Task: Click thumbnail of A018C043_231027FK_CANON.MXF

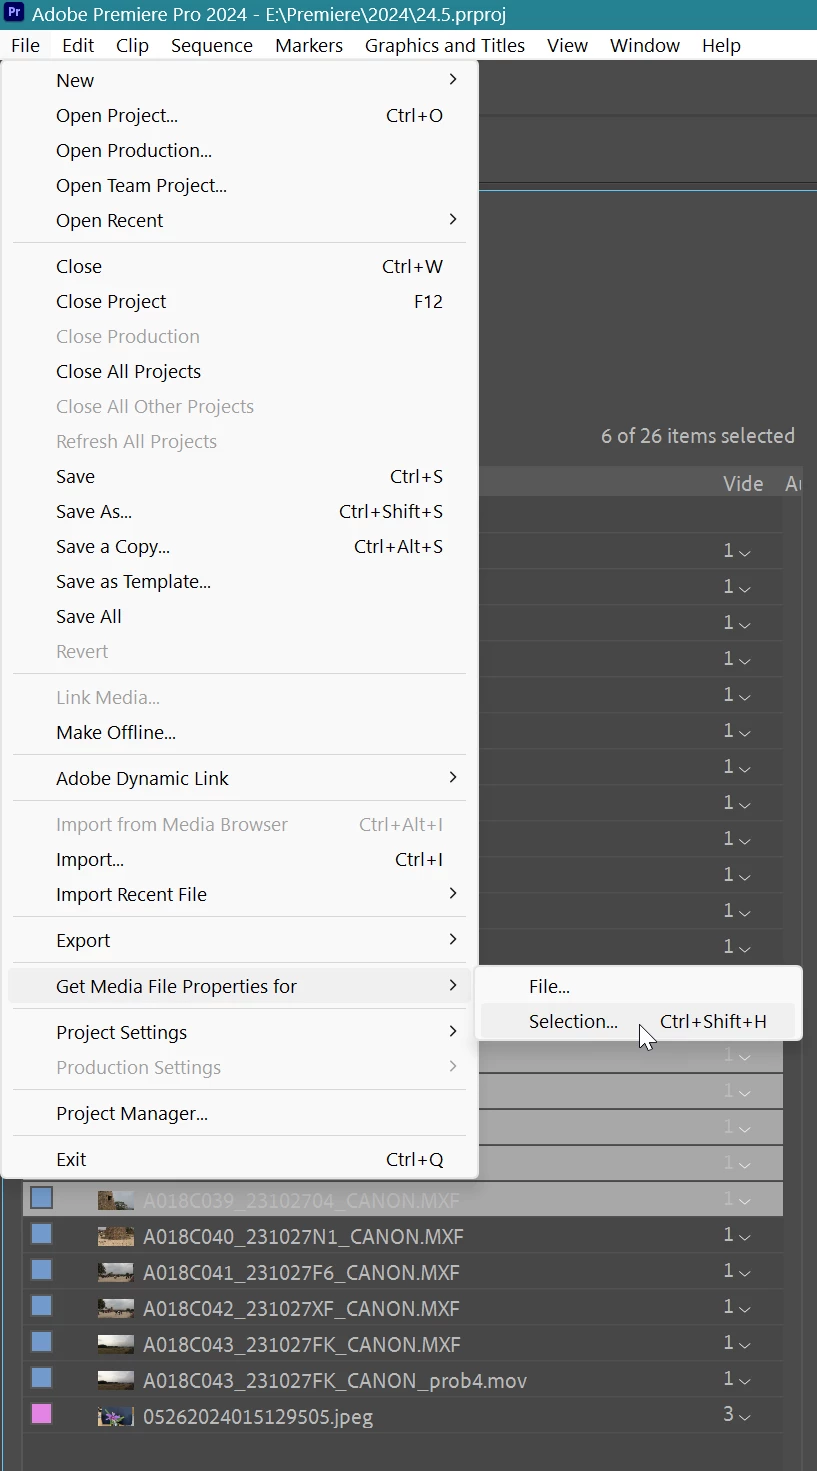Action: pyautogui.click(x=116, y=1345)
